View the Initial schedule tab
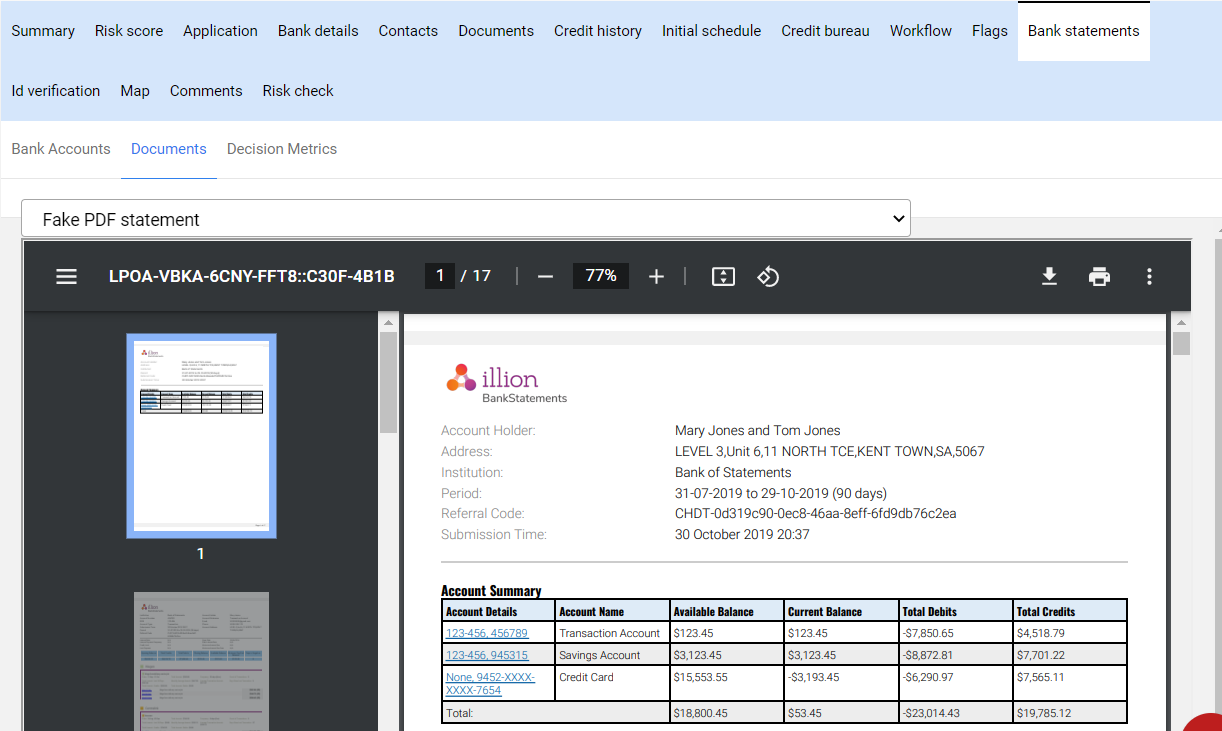The image size is (1222, 731). [x=711, y=31]
